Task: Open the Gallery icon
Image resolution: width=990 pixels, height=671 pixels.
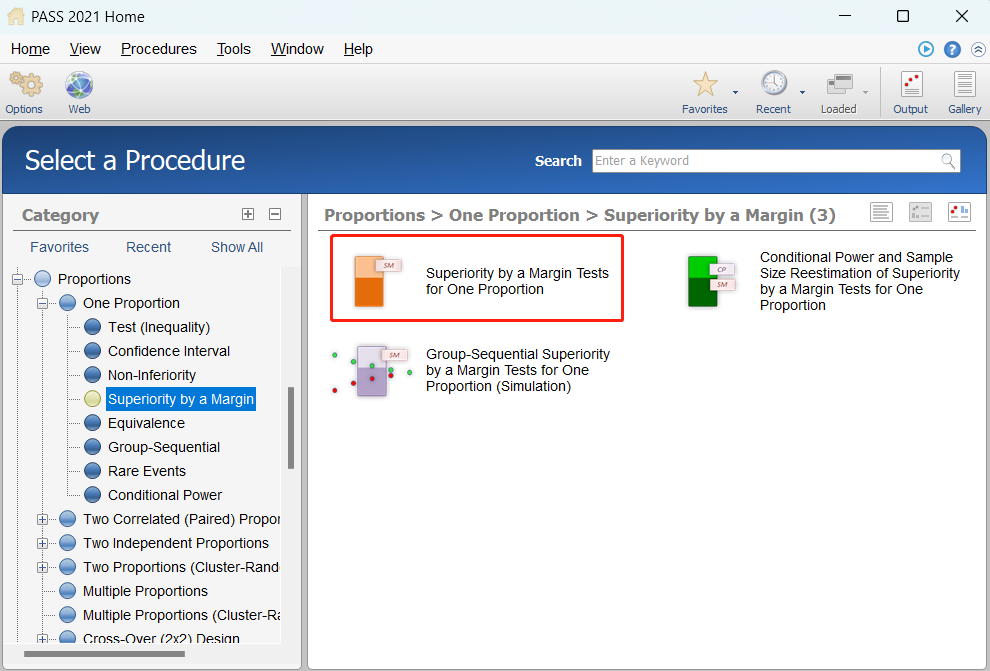Action: 964,85
